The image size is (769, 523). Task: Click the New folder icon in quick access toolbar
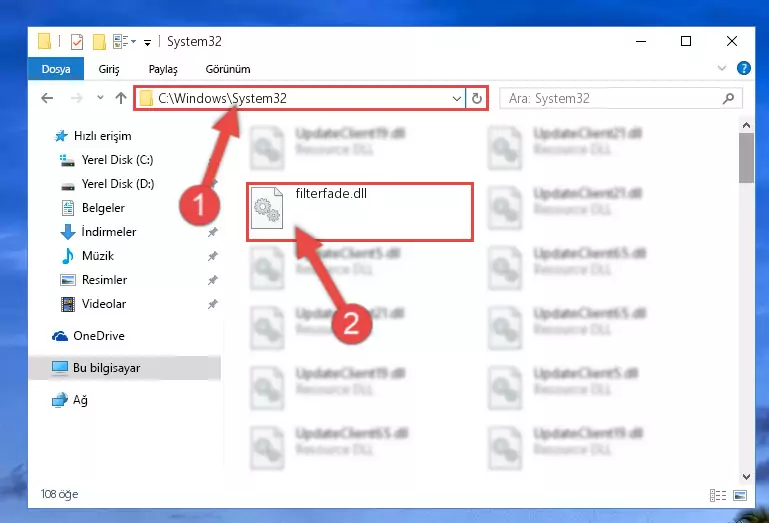99,42
